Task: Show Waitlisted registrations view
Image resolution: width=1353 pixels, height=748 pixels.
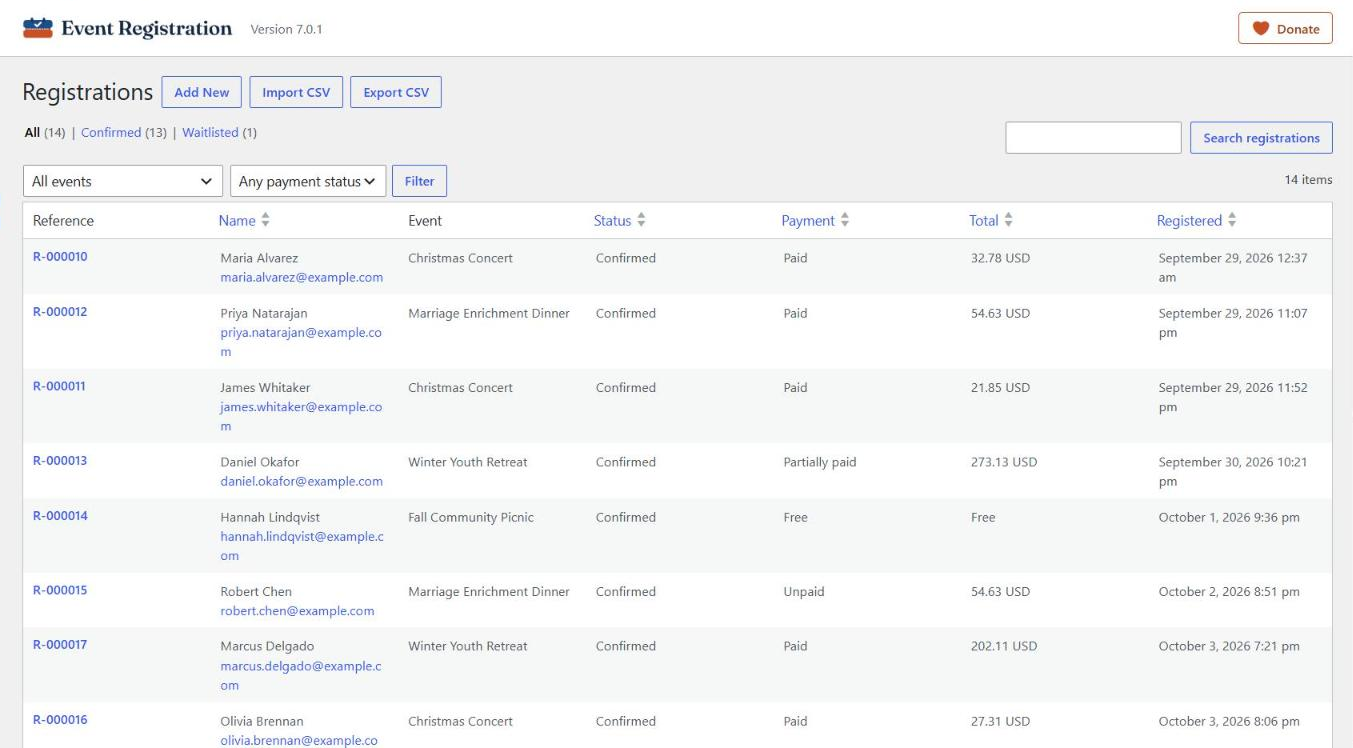Action: (x=211, y=132)
